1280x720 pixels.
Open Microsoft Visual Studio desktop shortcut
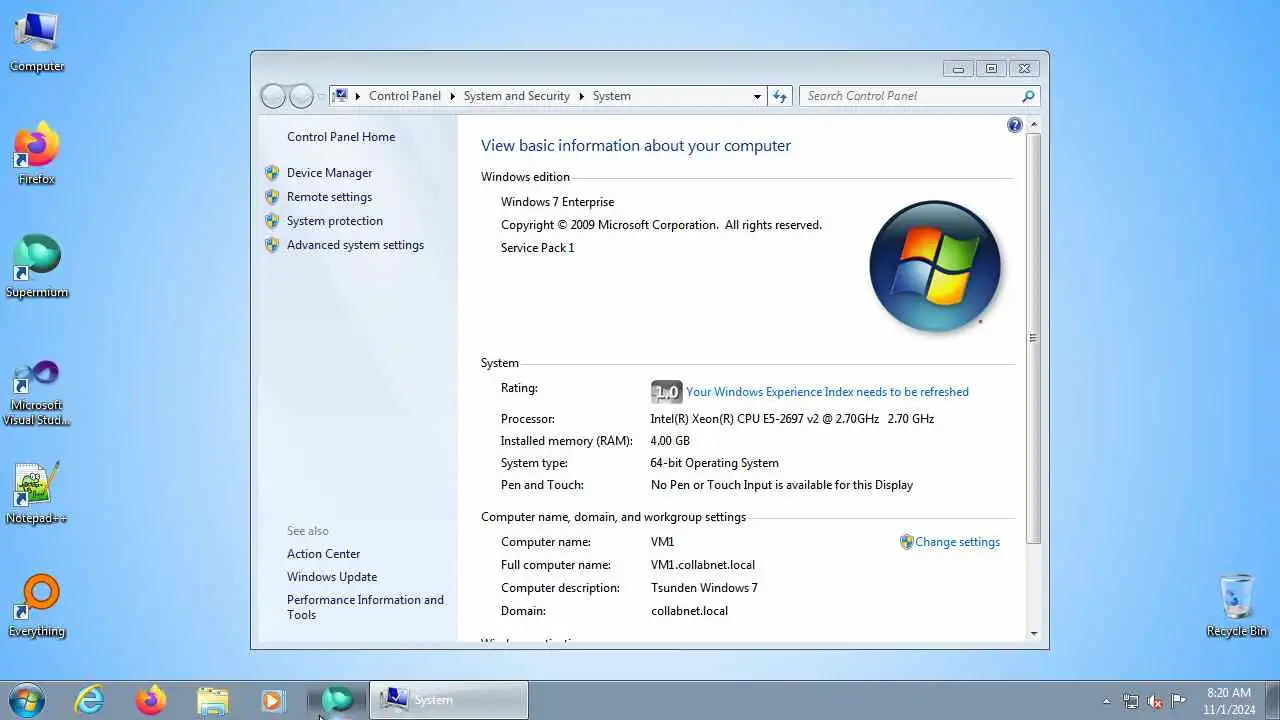coord(37,392)
